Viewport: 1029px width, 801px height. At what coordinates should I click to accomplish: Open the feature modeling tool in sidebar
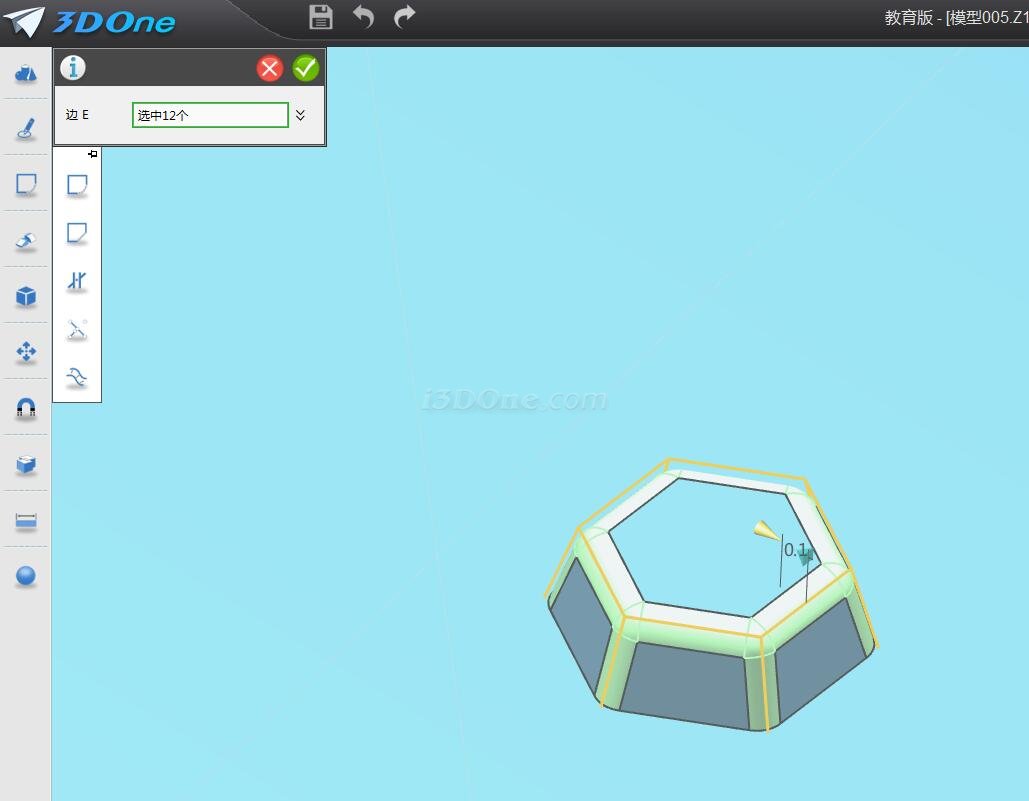tap(26, 184)
